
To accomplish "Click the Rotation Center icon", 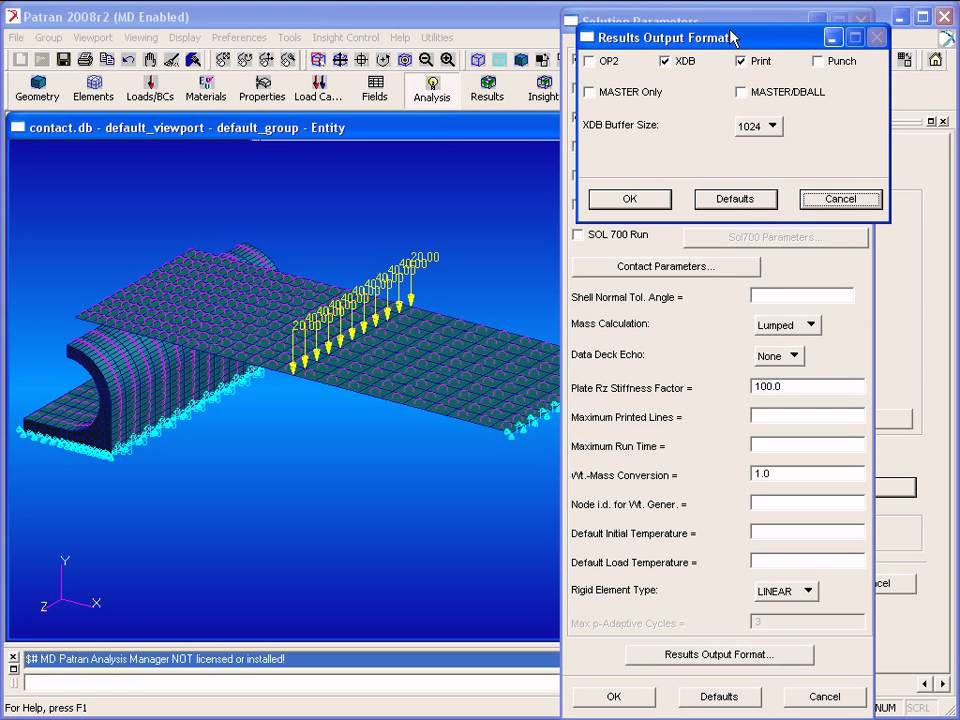I will coord(383,59).
